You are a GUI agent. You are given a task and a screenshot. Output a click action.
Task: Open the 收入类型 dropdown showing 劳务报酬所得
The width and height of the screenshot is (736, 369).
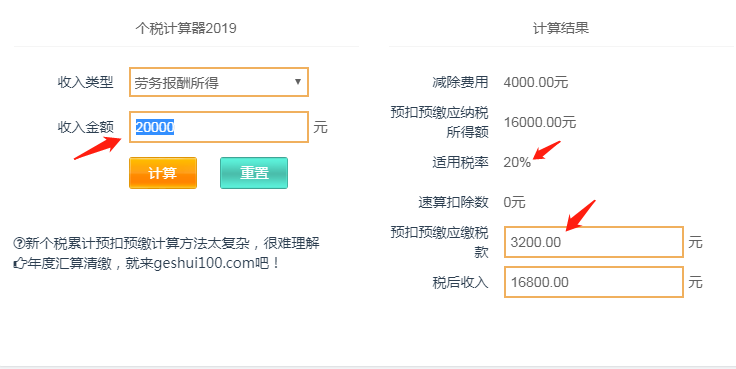pos(219,82)
